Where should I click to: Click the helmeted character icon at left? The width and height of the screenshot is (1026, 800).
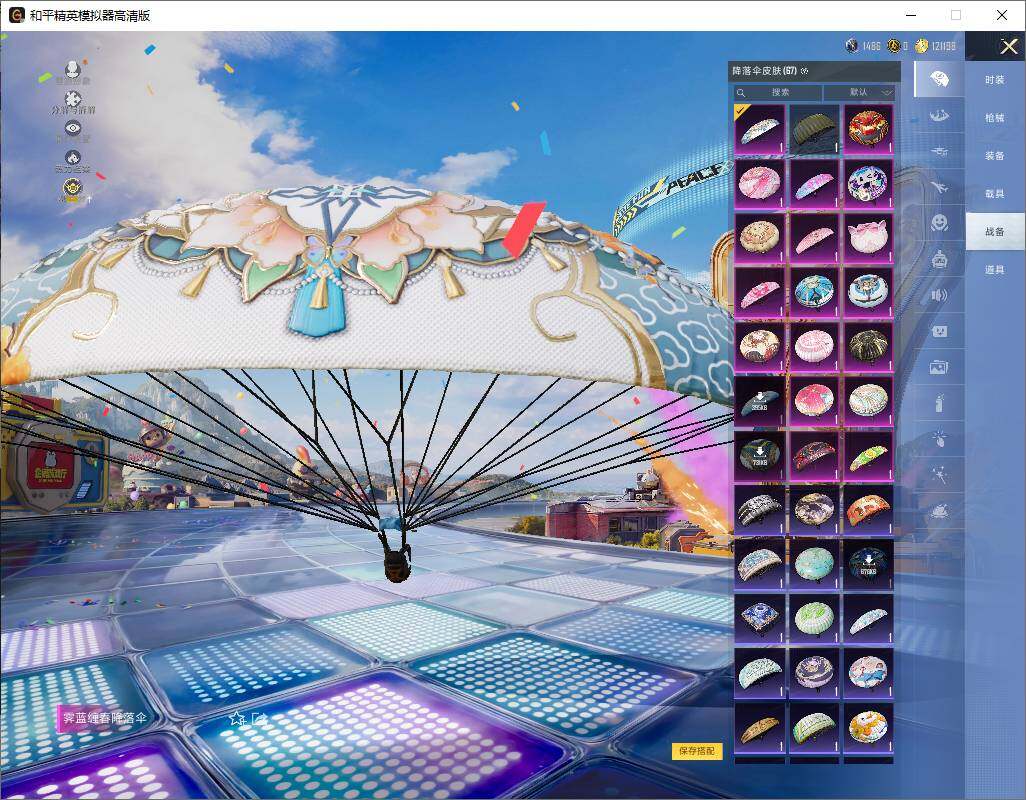pyautogui.click(x=73, y=68)
